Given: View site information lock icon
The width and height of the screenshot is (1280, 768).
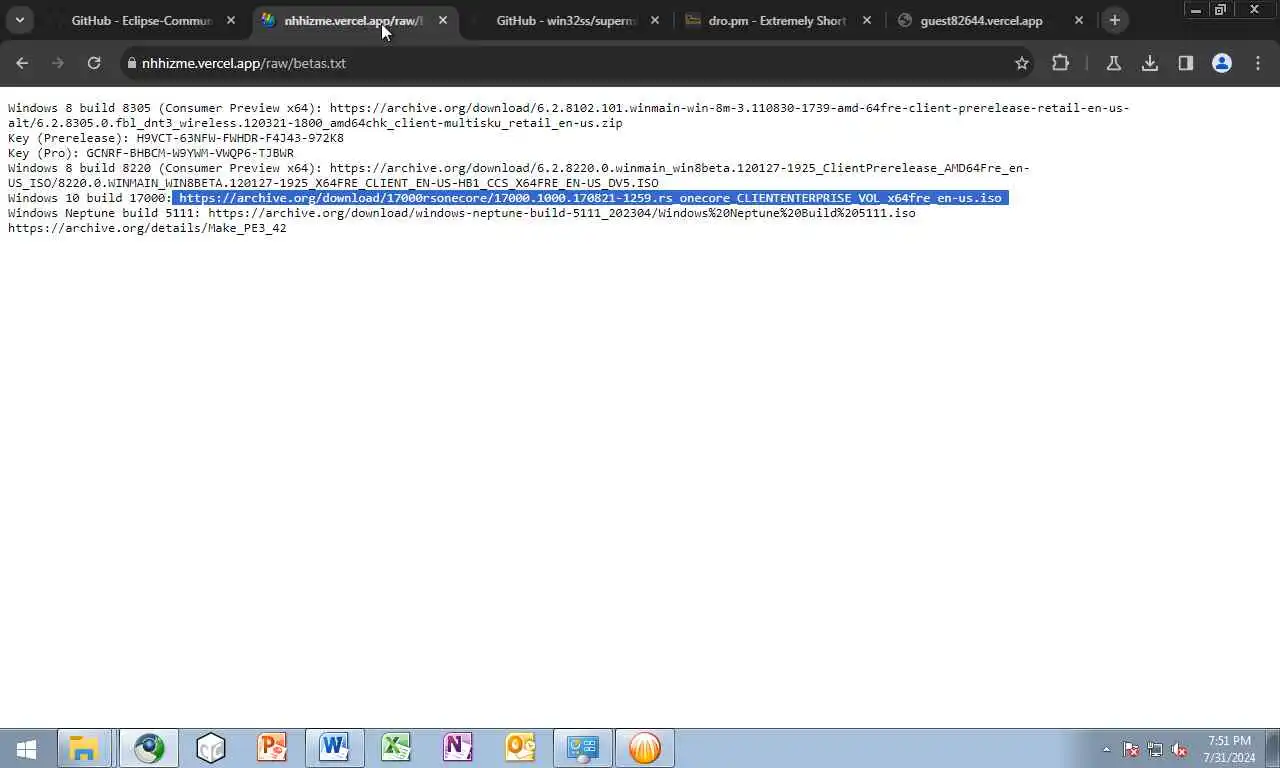Looking at the screenshot, I should tap(131, 63).
